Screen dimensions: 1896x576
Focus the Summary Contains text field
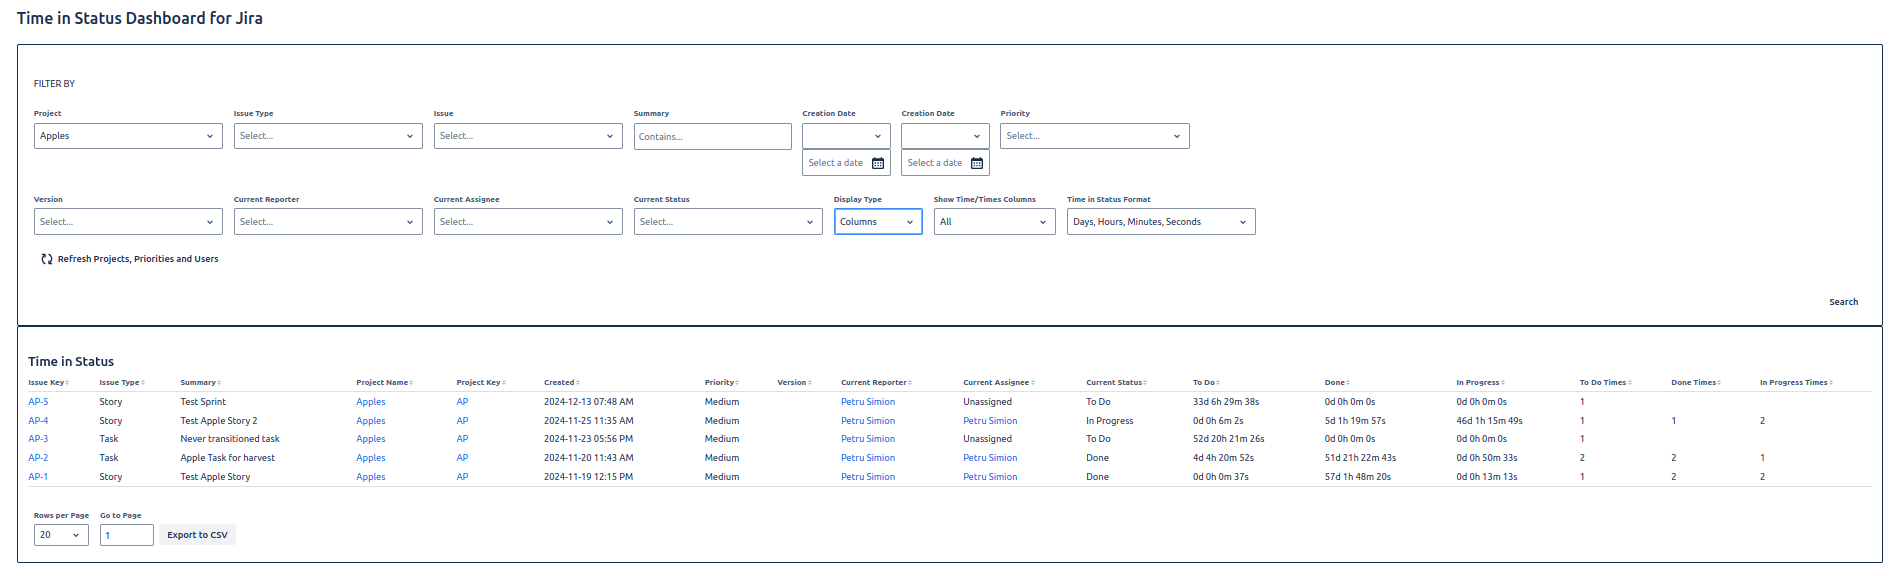pos(712,136)
